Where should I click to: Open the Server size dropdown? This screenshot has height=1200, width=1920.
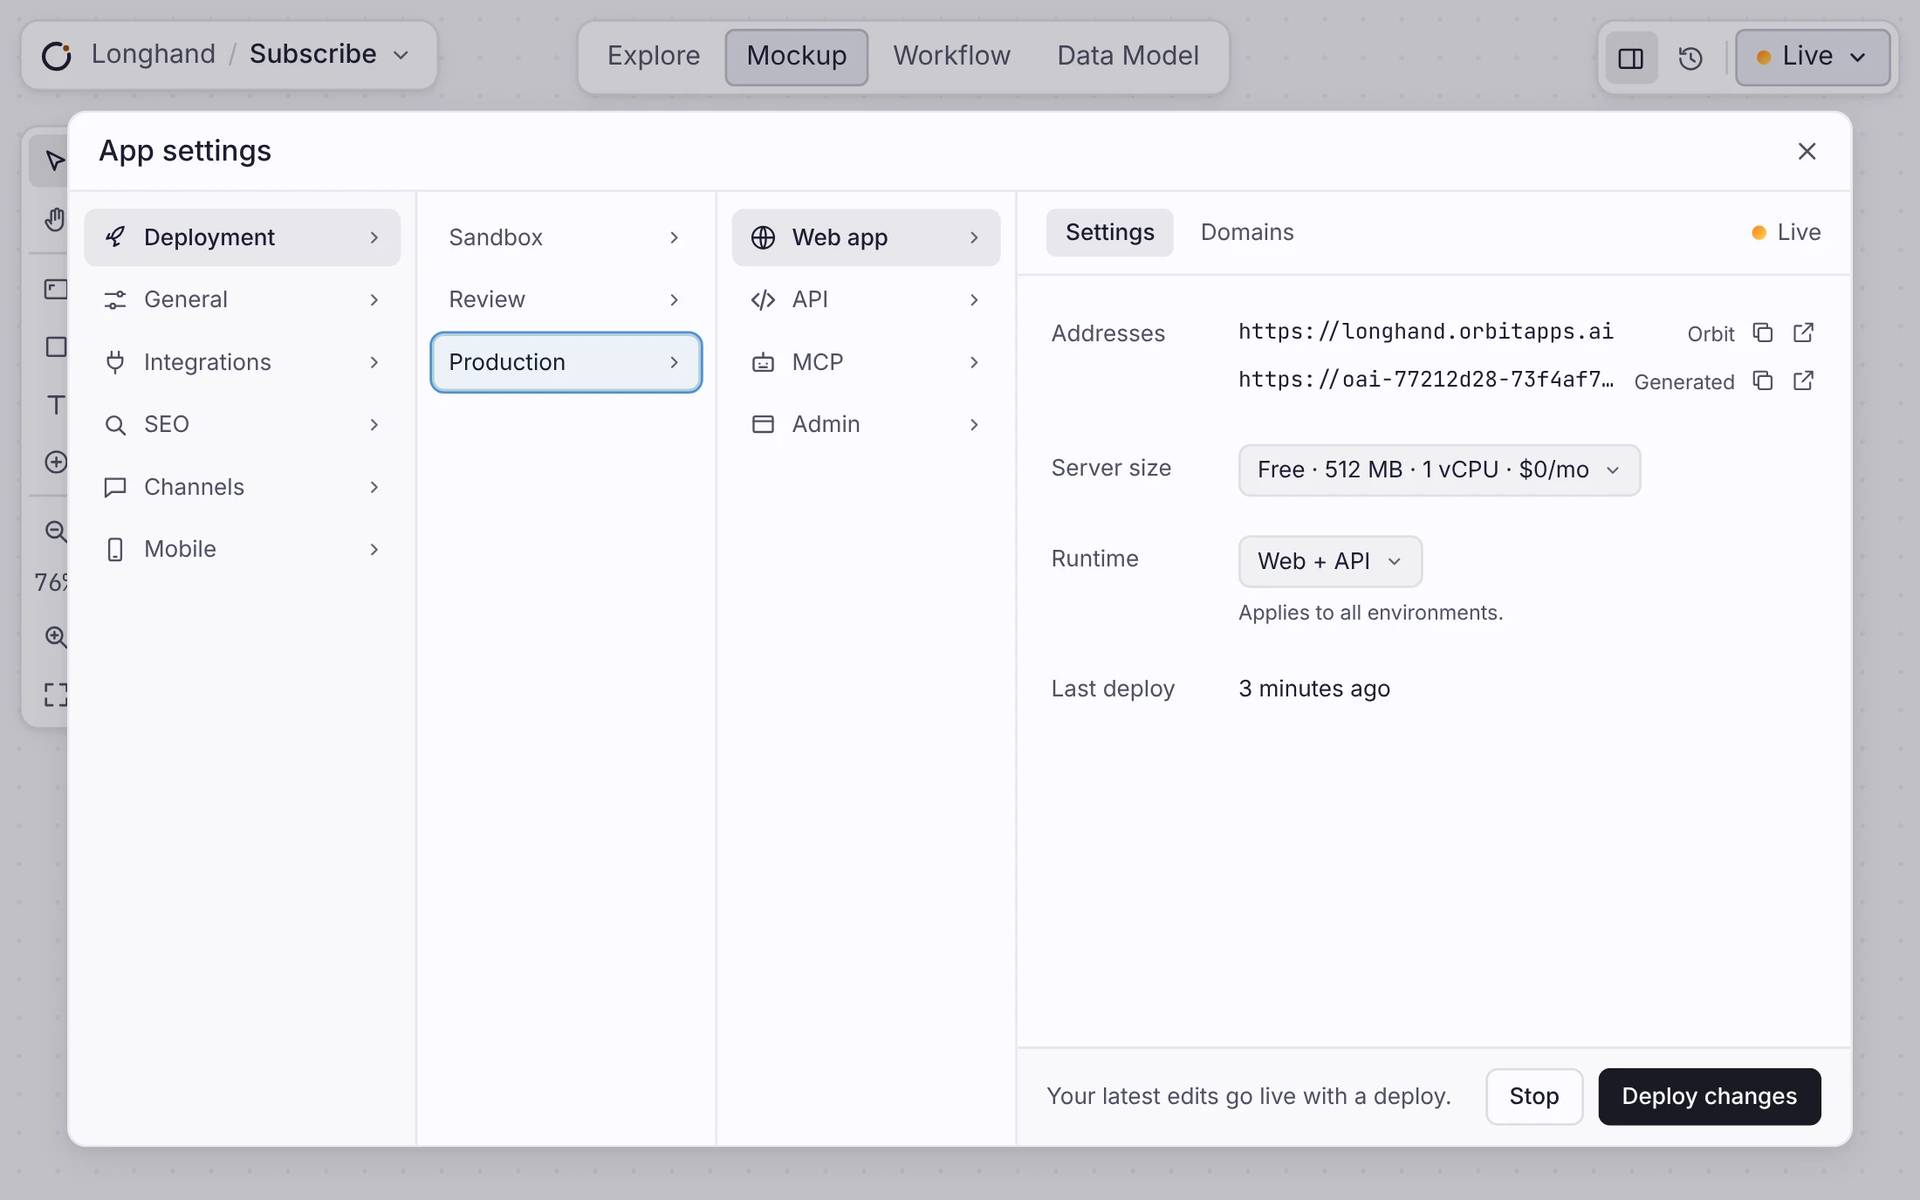1439,470
